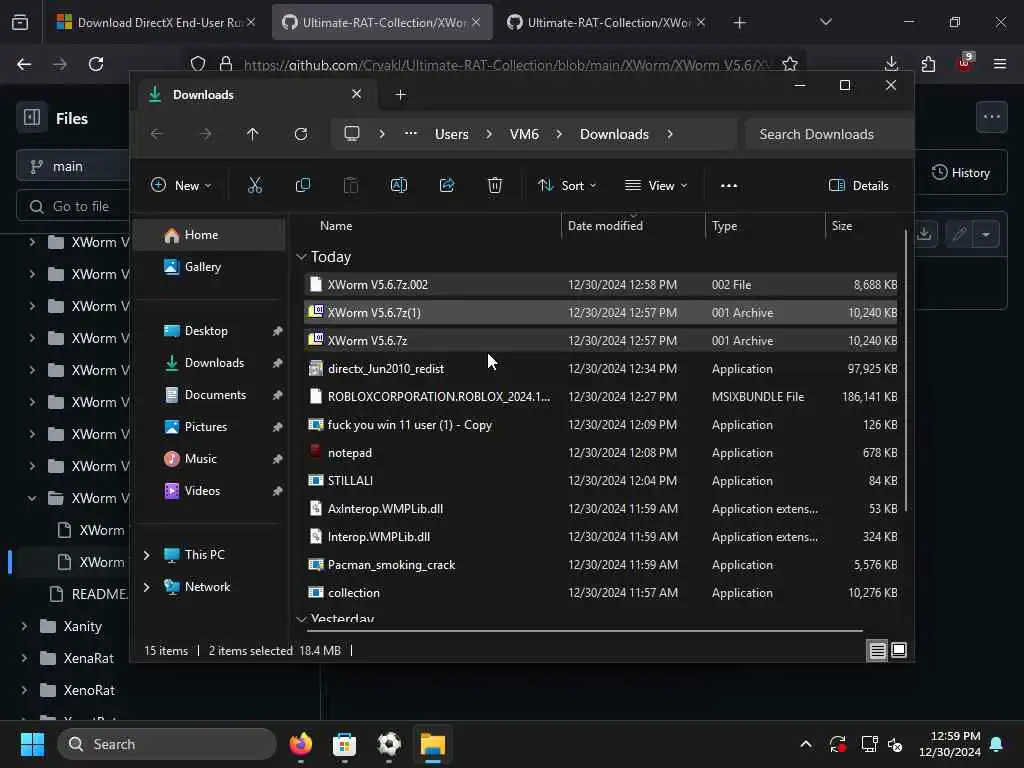Open the View dropdown menu

pos(656,185)
